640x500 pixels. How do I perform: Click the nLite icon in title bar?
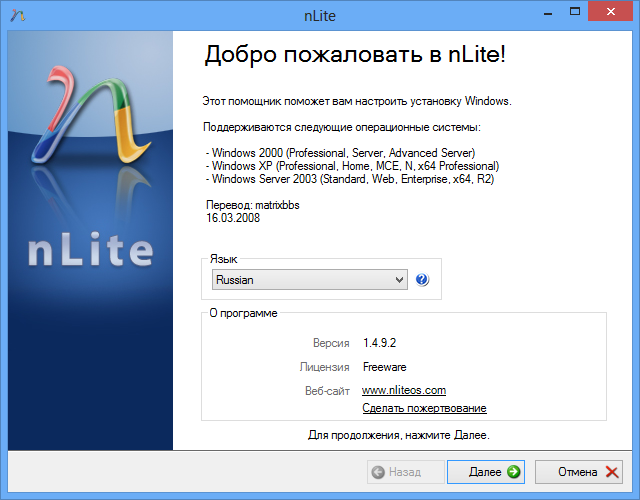coord(18,15)
